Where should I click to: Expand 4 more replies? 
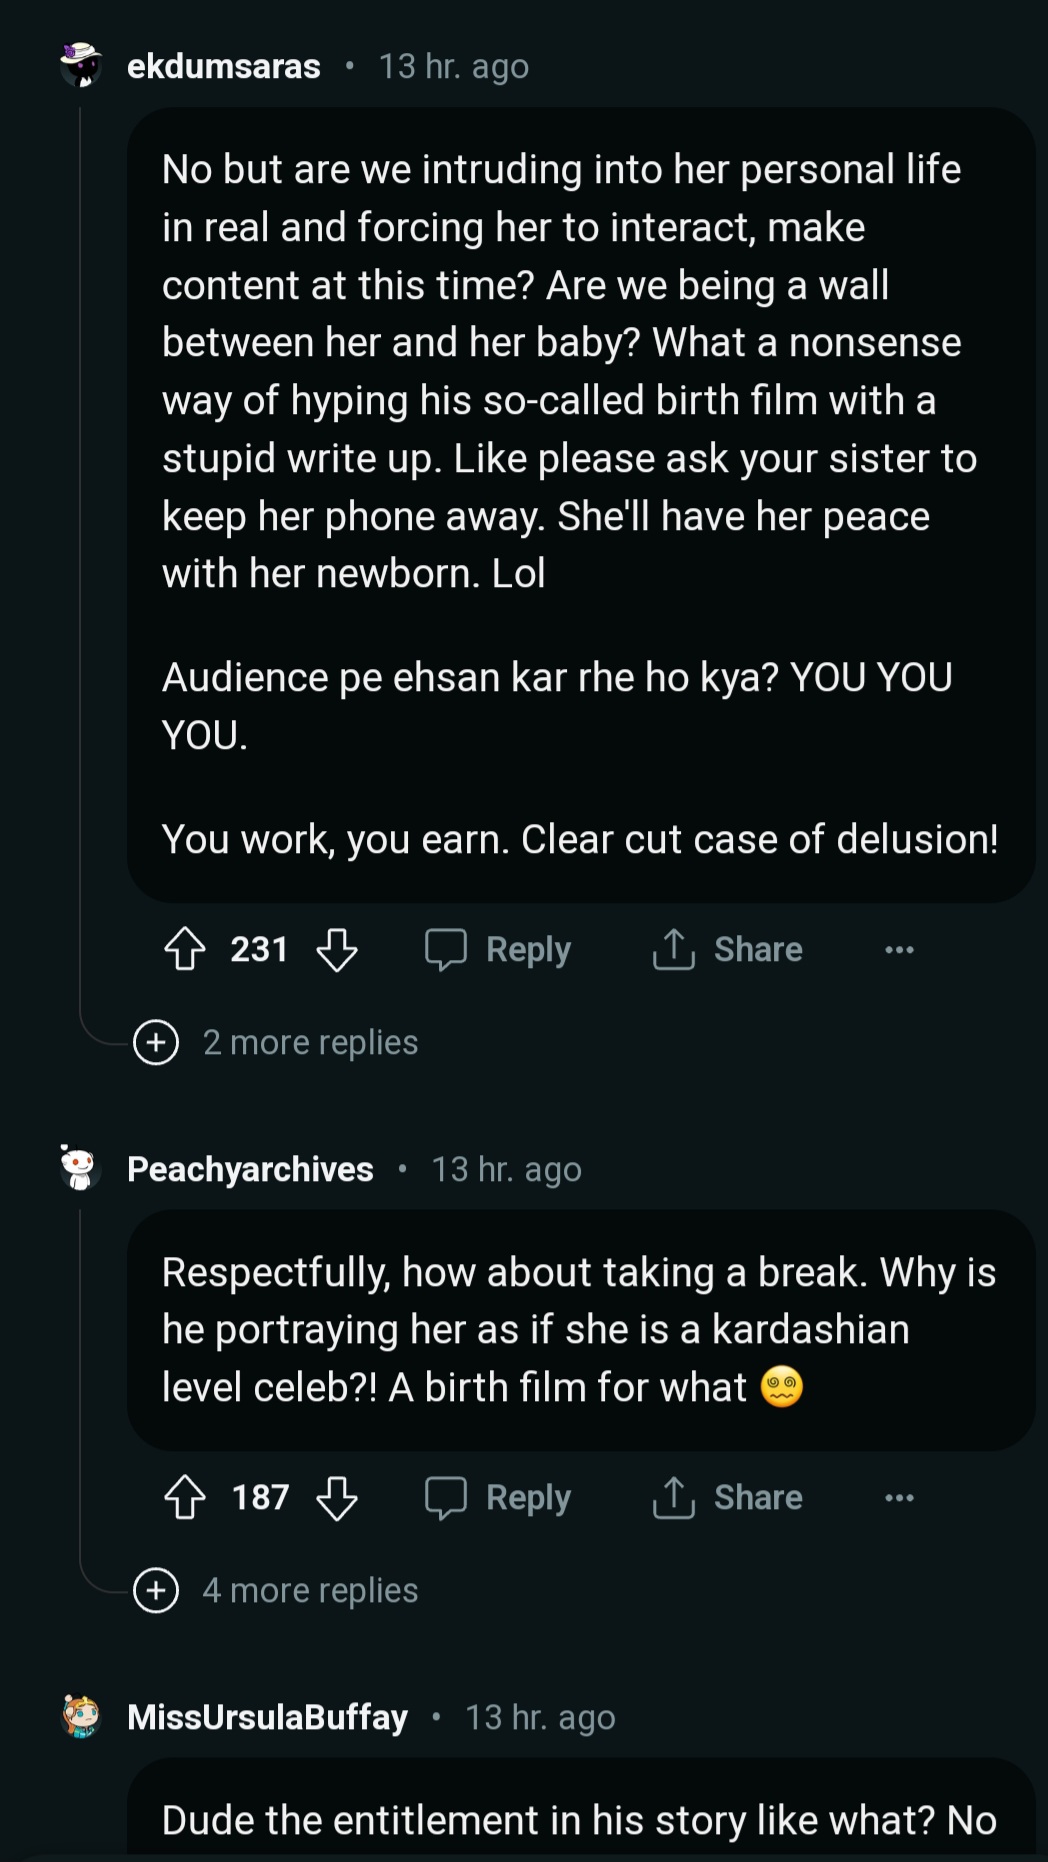pos(309,1590)
